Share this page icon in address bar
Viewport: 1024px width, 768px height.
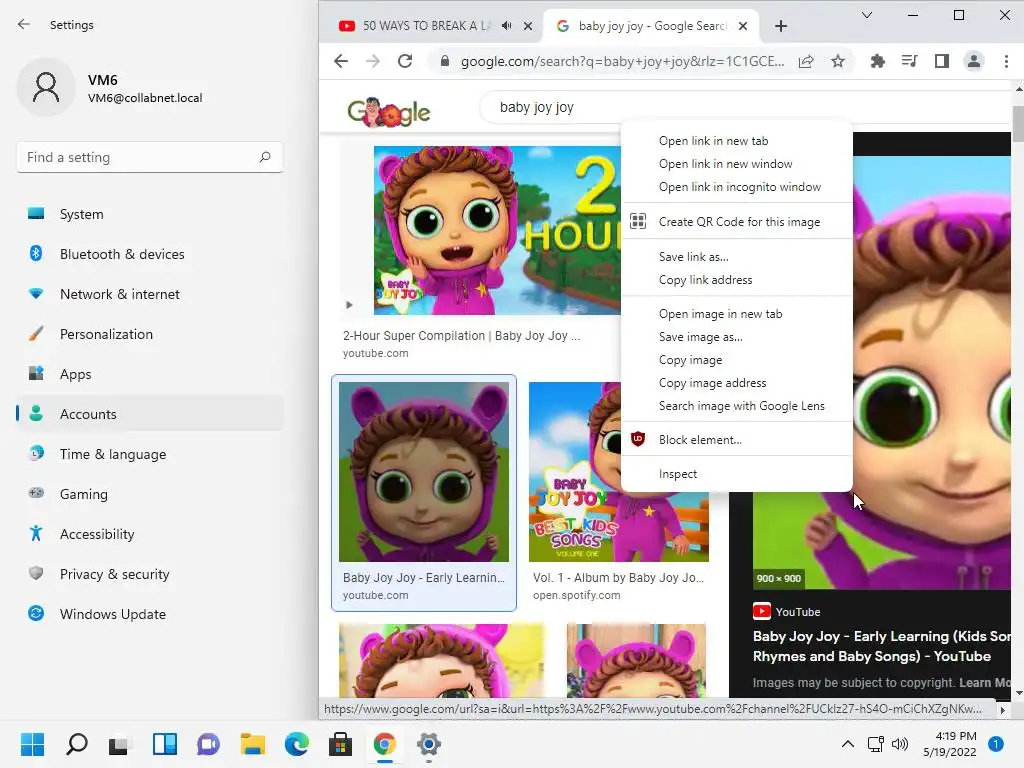(806, 61)
